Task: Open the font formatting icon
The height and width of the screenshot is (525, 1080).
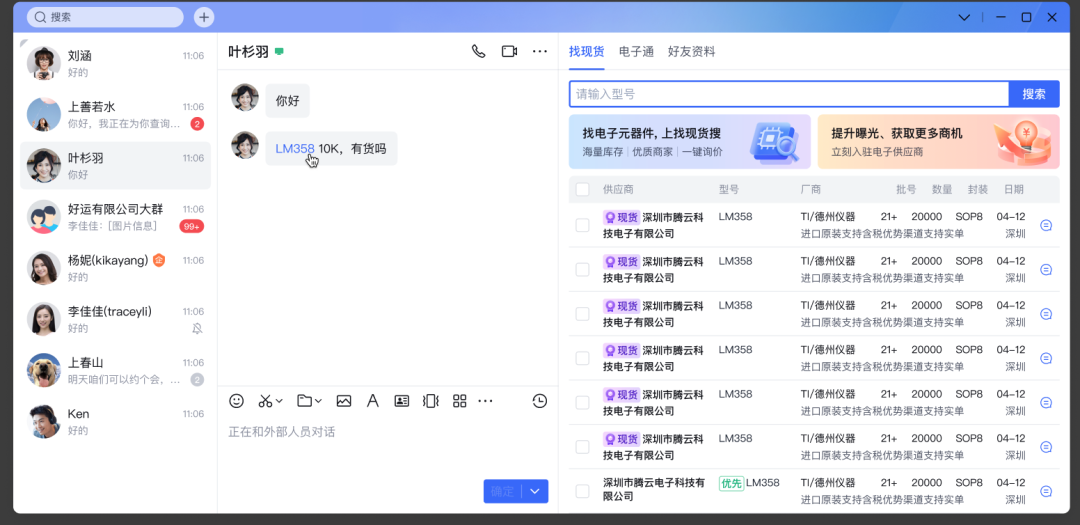Action: [373, 401]
